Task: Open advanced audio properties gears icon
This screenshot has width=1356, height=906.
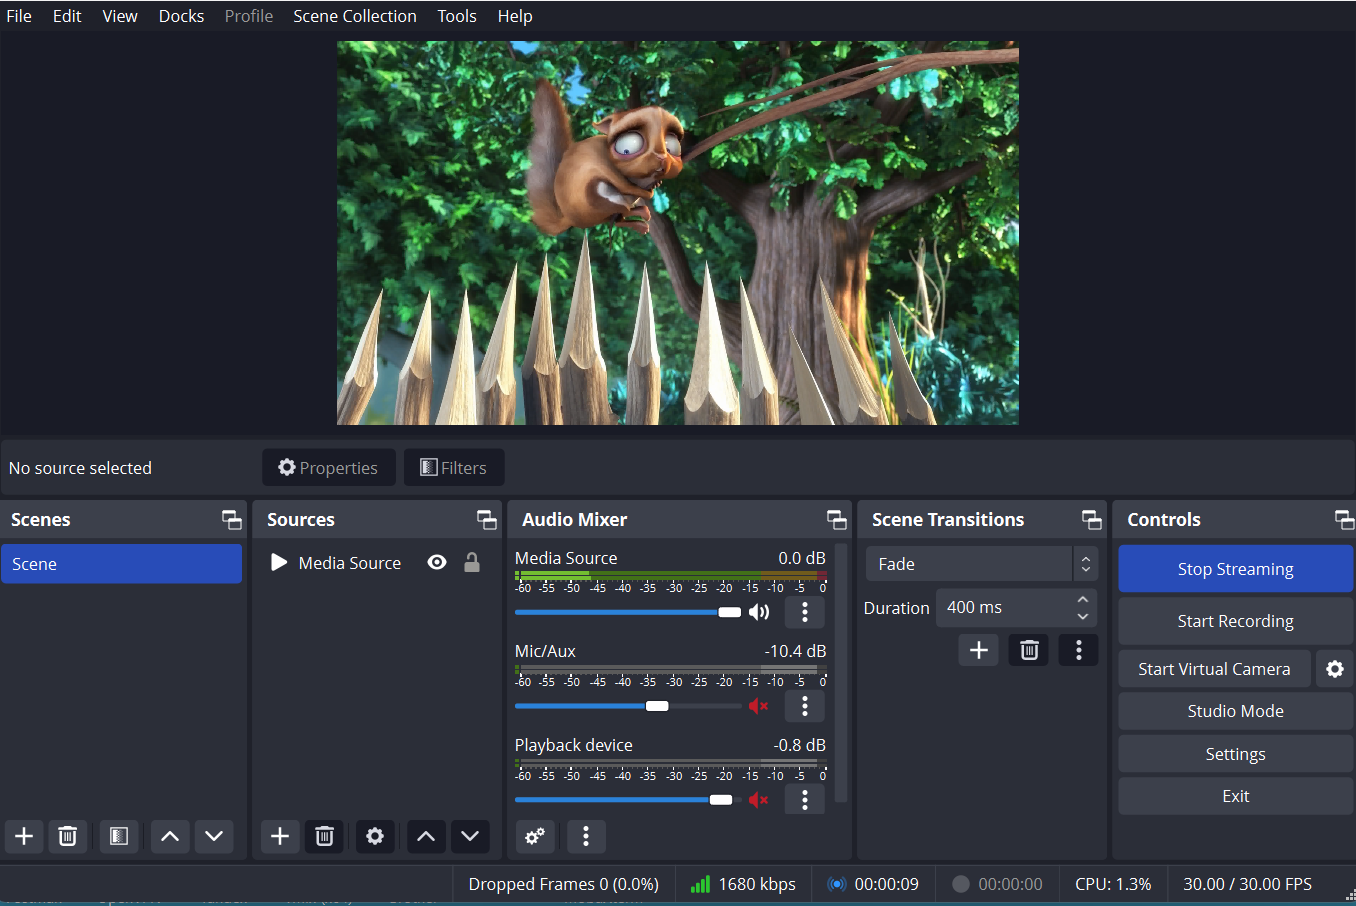Action: pyautogui.click(x=535, y=836)
